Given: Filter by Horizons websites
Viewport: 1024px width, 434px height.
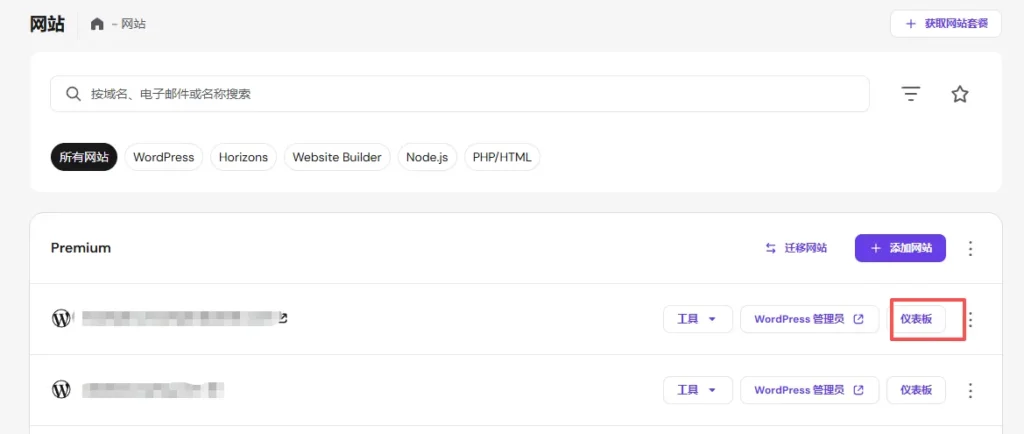Looking at the screenshot, I should click(243, 157).
